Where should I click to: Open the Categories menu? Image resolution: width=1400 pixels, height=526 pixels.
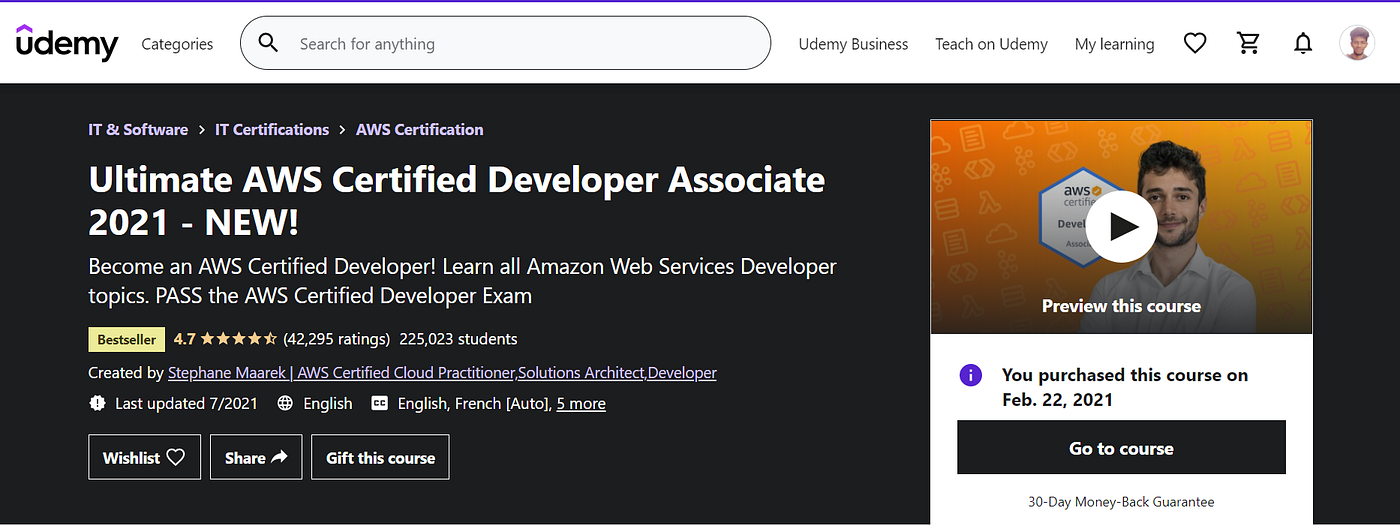click(x=177, y=44)
